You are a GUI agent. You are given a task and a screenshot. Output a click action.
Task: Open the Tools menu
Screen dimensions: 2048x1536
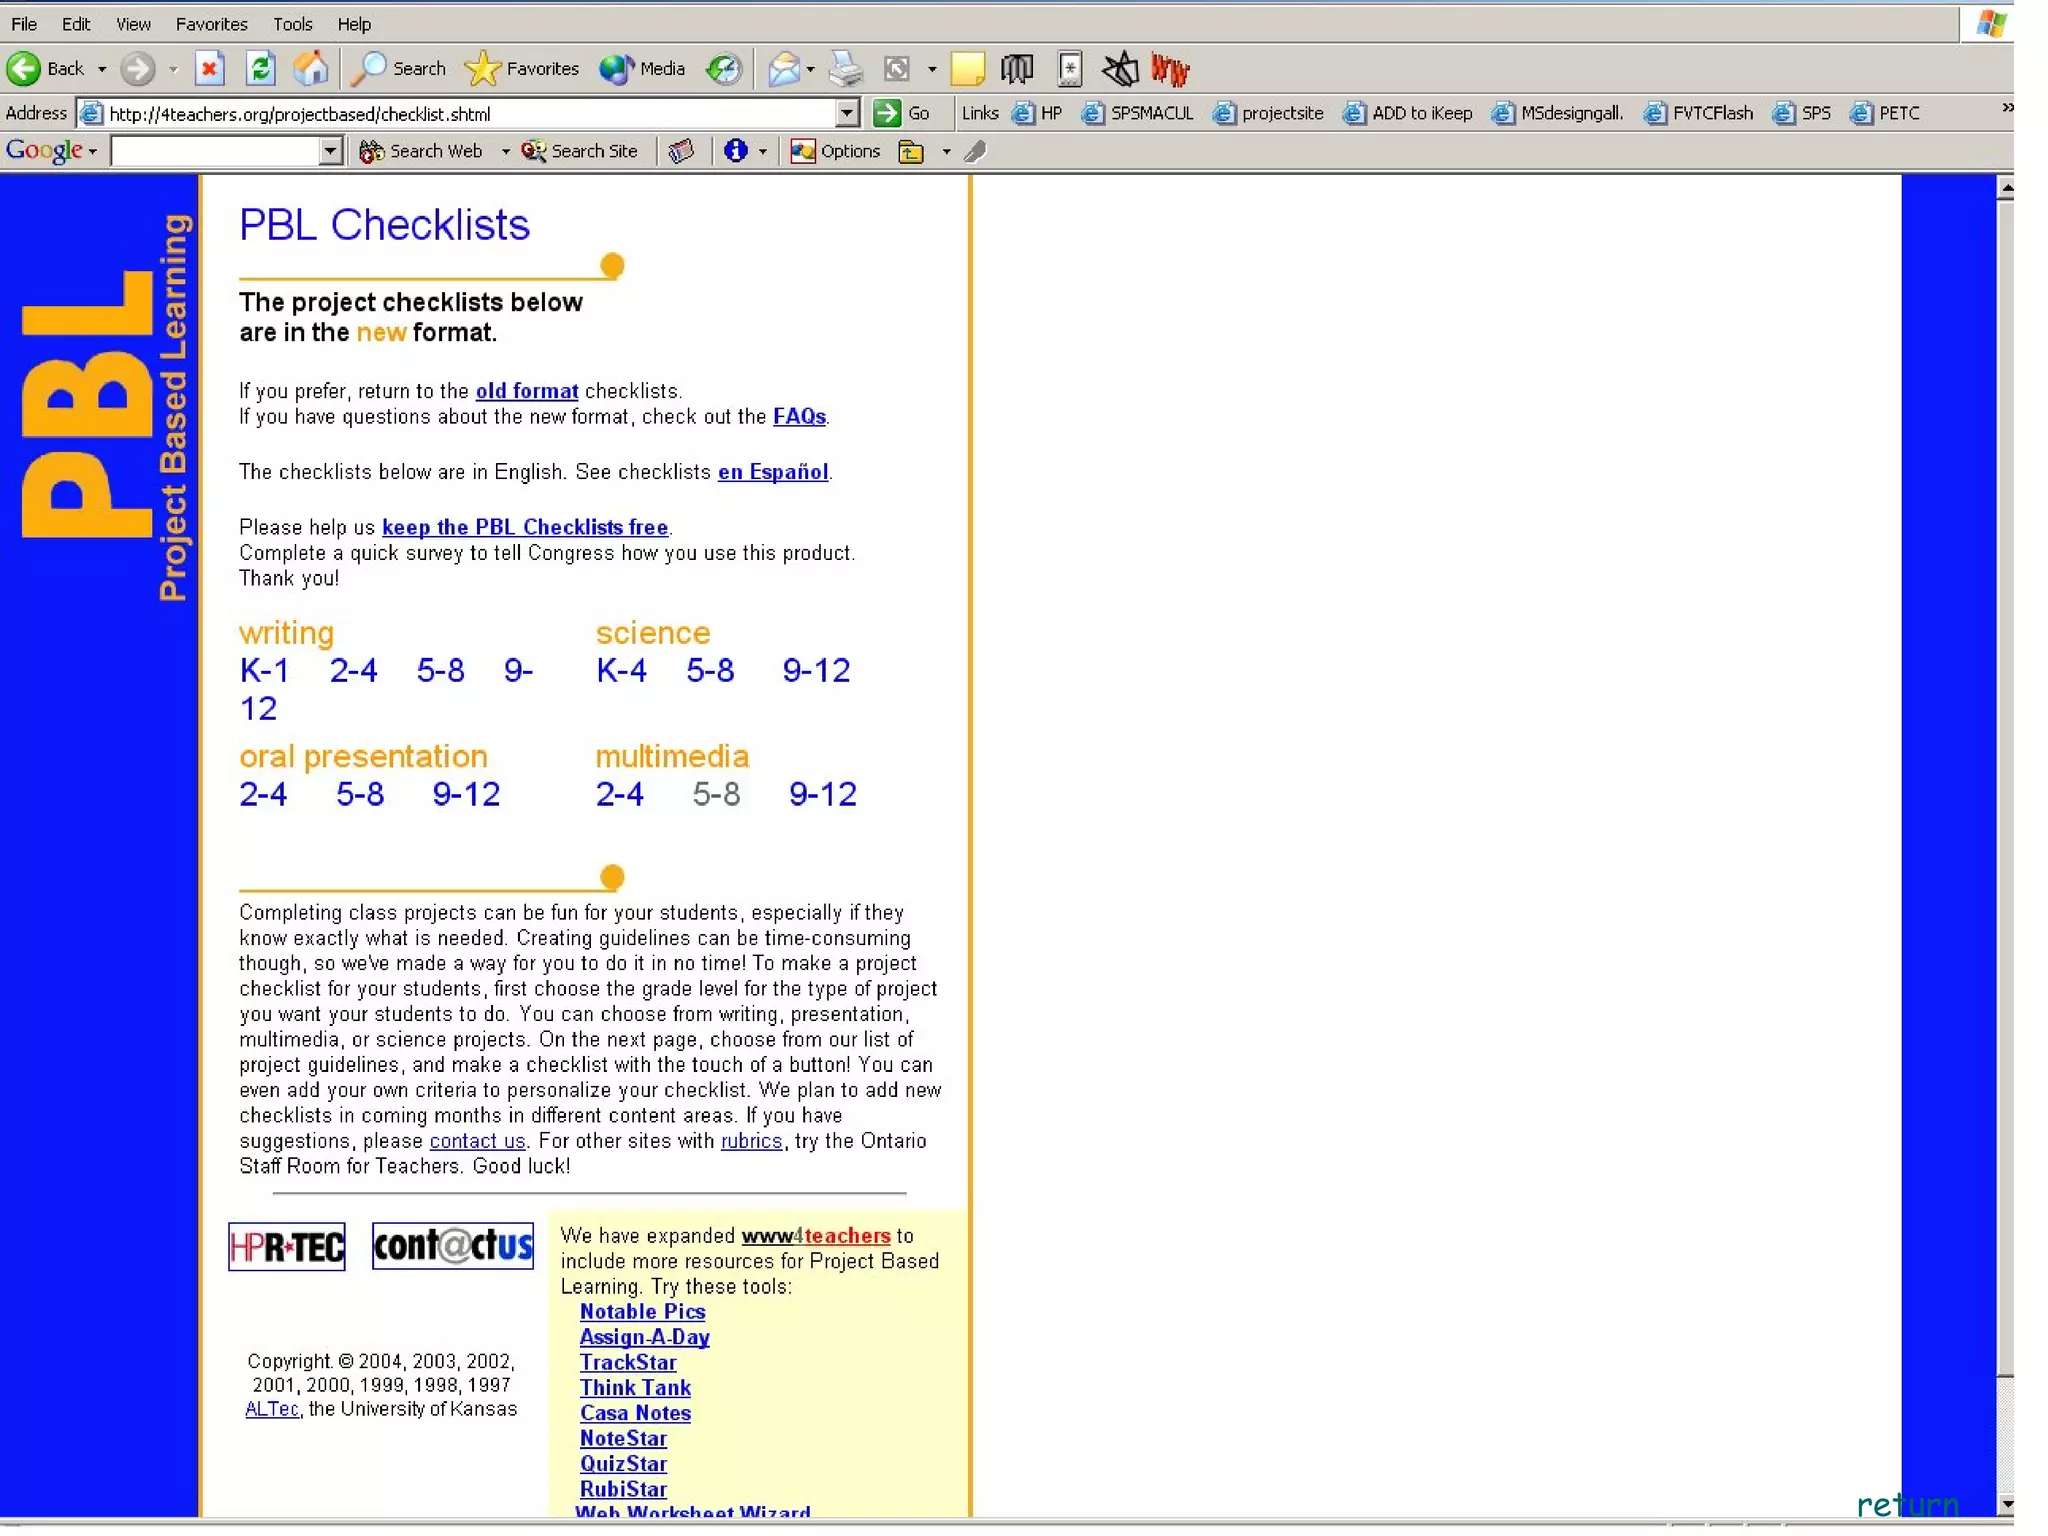(292, 24)
